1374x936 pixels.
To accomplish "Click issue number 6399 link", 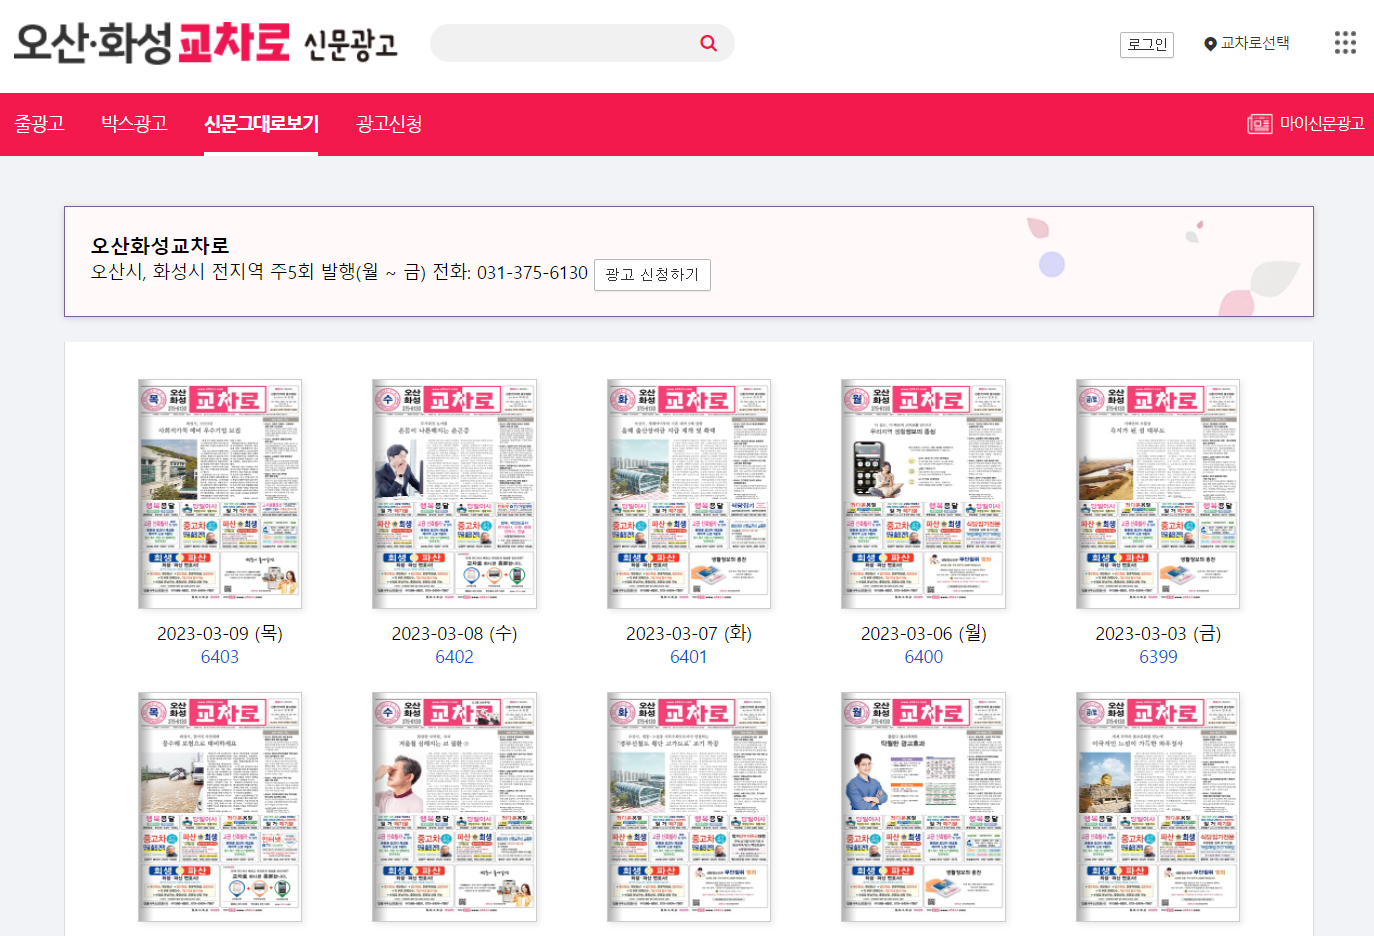I will (1158, 657).
